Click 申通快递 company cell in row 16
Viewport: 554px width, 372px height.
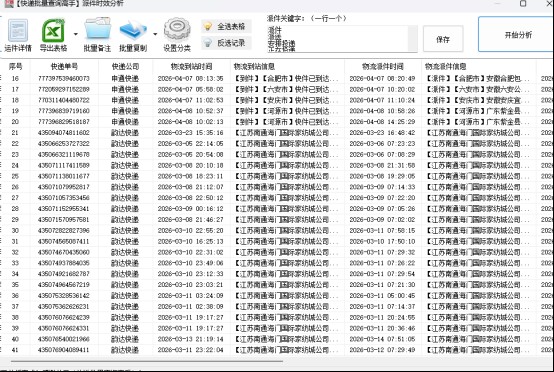click(125, 78)
